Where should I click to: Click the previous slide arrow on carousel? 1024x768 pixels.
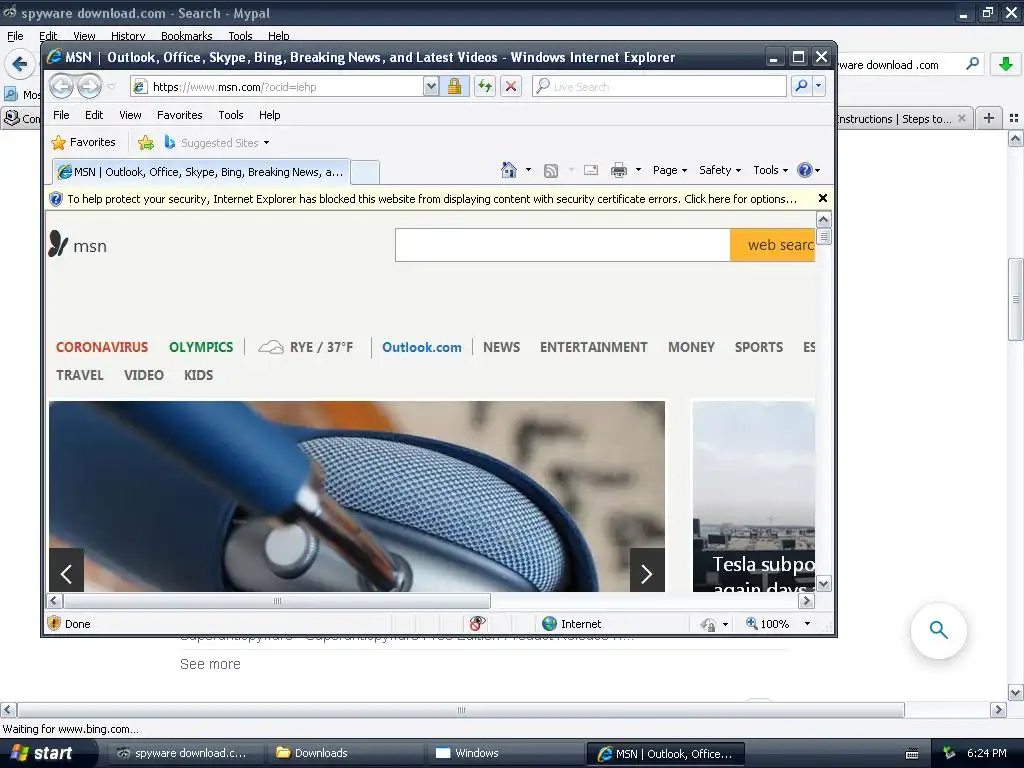pyautogui.click(x=67, y=571)
